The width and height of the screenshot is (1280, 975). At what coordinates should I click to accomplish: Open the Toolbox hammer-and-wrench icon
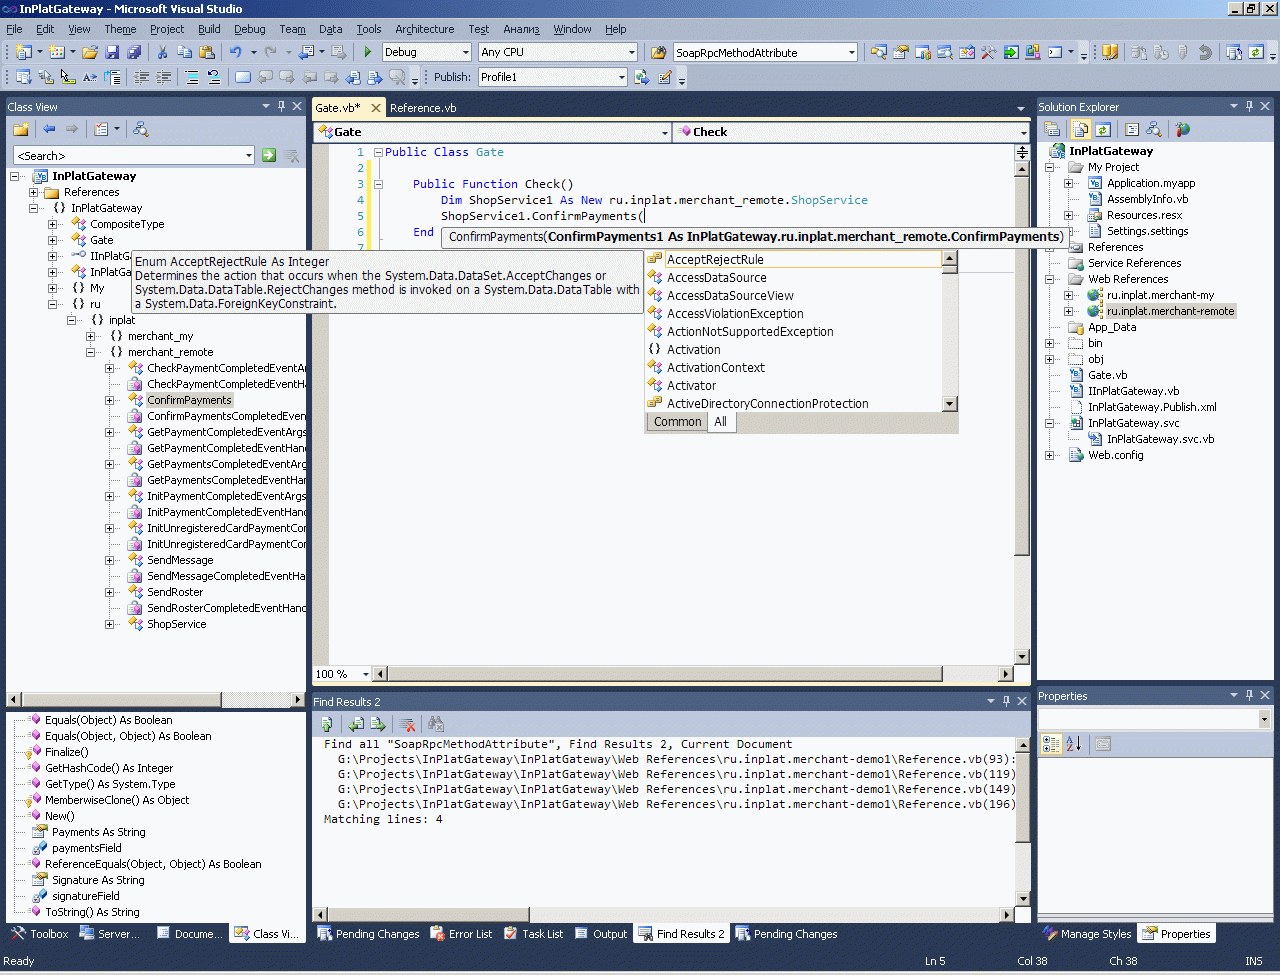pos(989,52)
